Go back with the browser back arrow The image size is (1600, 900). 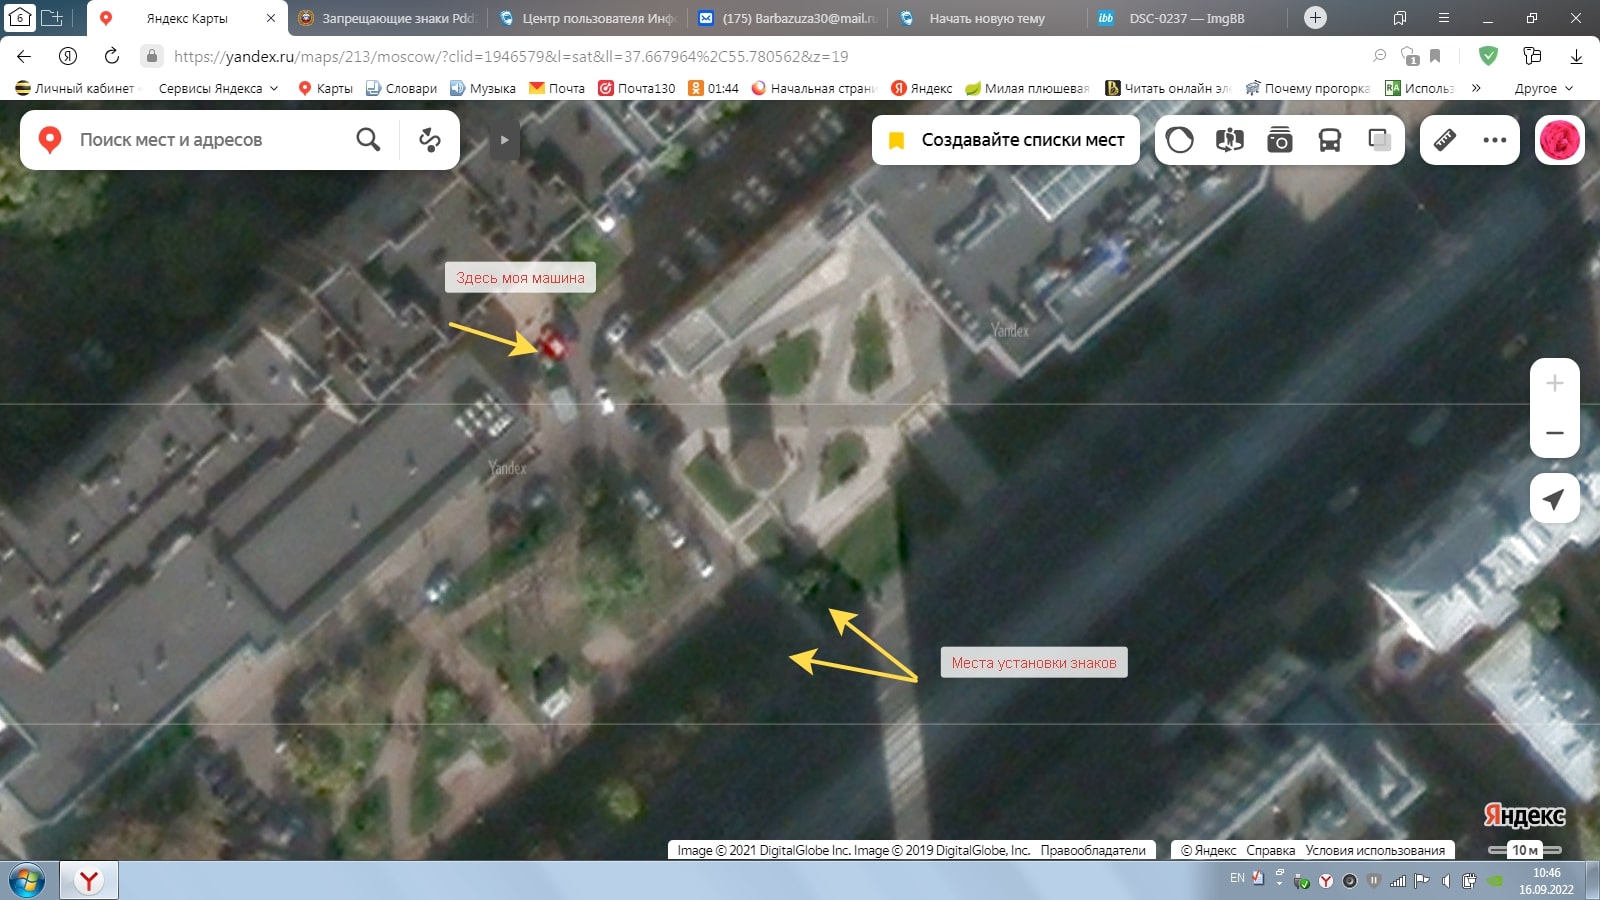(x=24, y=57)
